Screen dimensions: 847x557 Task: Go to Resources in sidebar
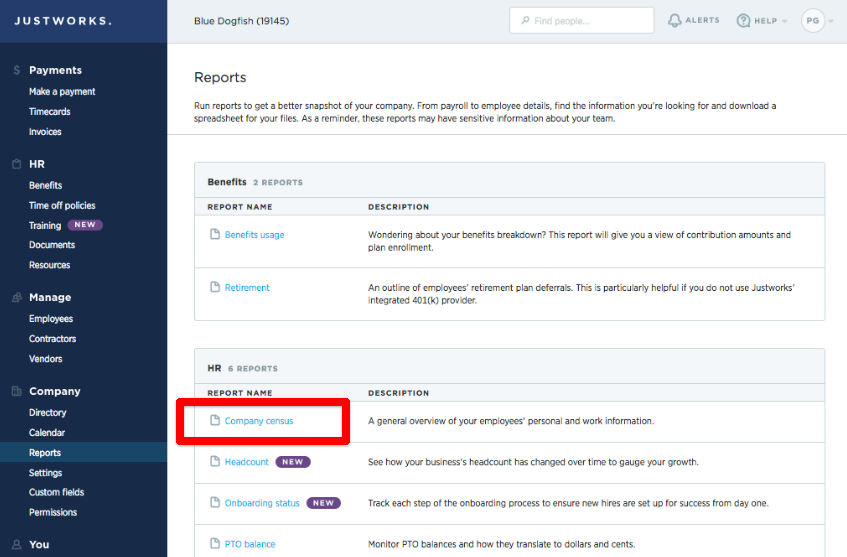(50, 265)
